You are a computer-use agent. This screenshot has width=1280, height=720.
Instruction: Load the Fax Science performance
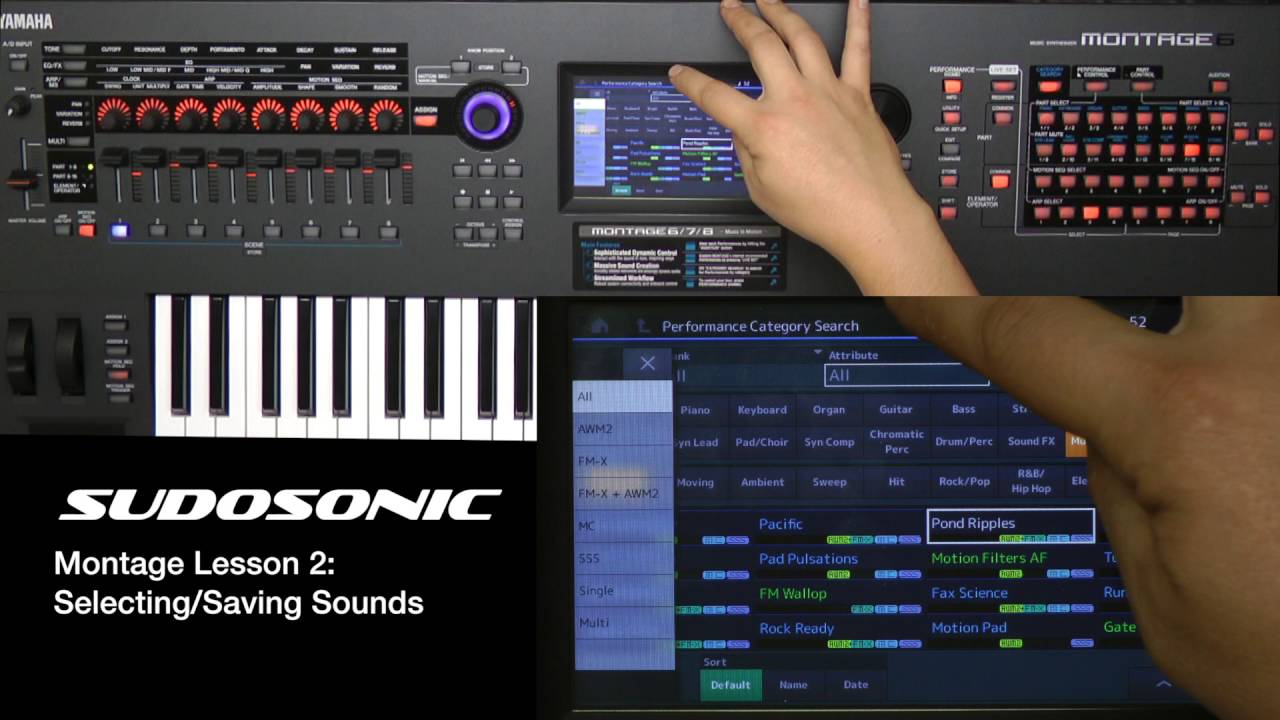pos(1010,598)
